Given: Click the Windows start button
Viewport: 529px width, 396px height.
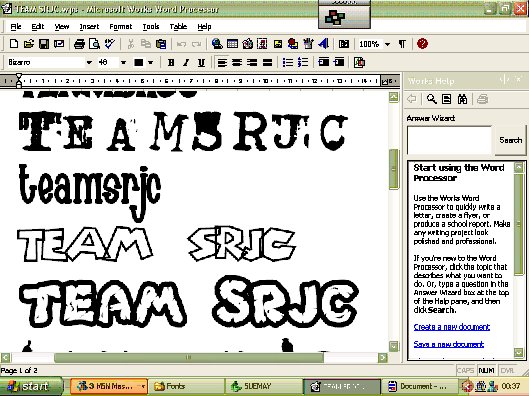Looking at the screenshot, I should [x=31, y=386].
